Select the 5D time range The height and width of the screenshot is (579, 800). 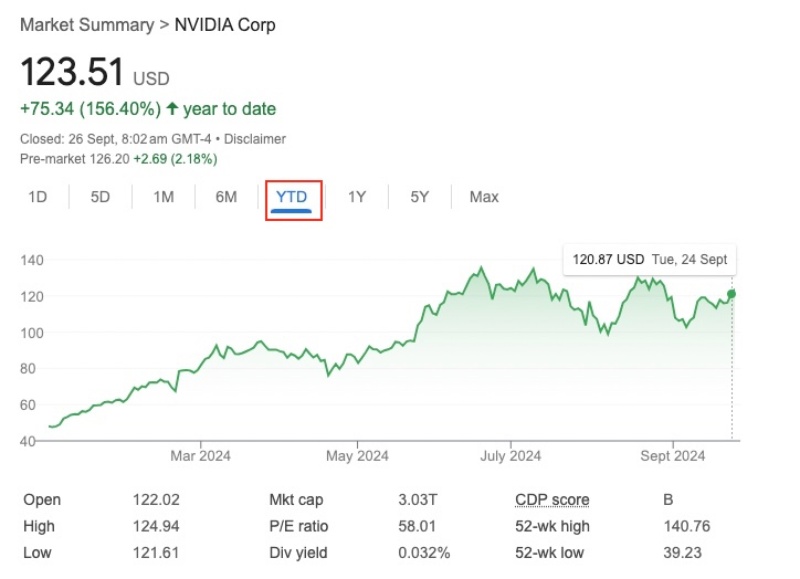(x=100, y=197)
